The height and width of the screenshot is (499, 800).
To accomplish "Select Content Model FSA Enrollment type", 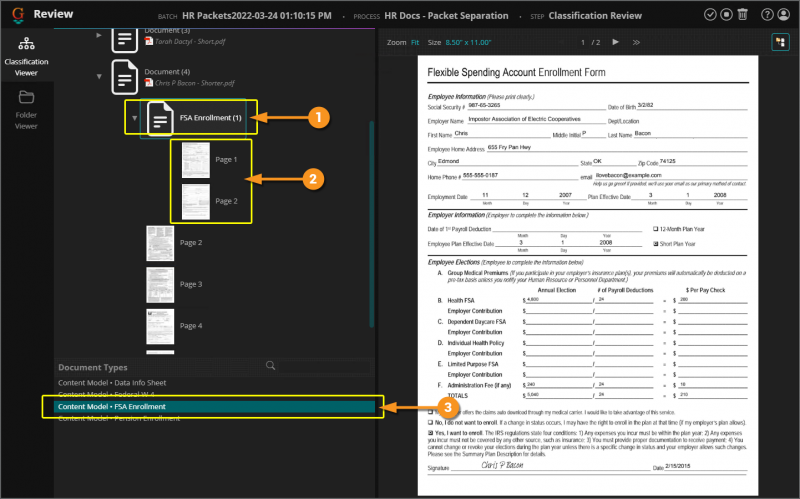I will (112, 406).
